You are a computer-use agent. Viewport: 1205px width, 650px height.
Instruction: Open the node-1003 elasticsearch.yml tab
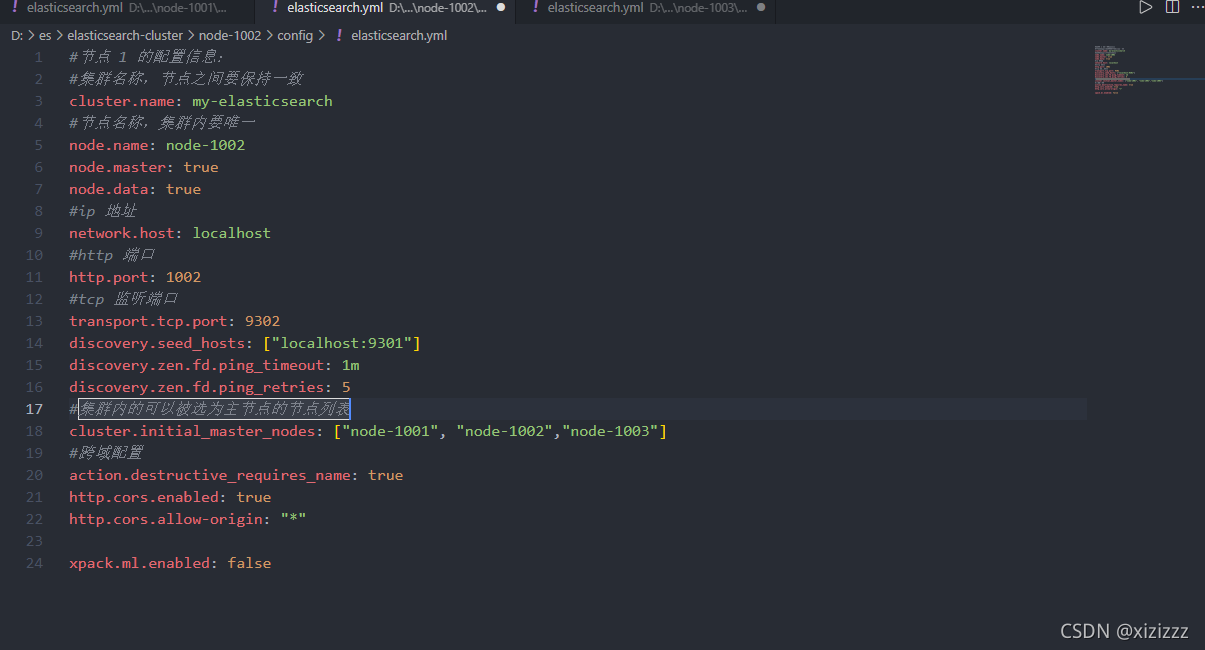pyautogui.click(x=645, y=8)
